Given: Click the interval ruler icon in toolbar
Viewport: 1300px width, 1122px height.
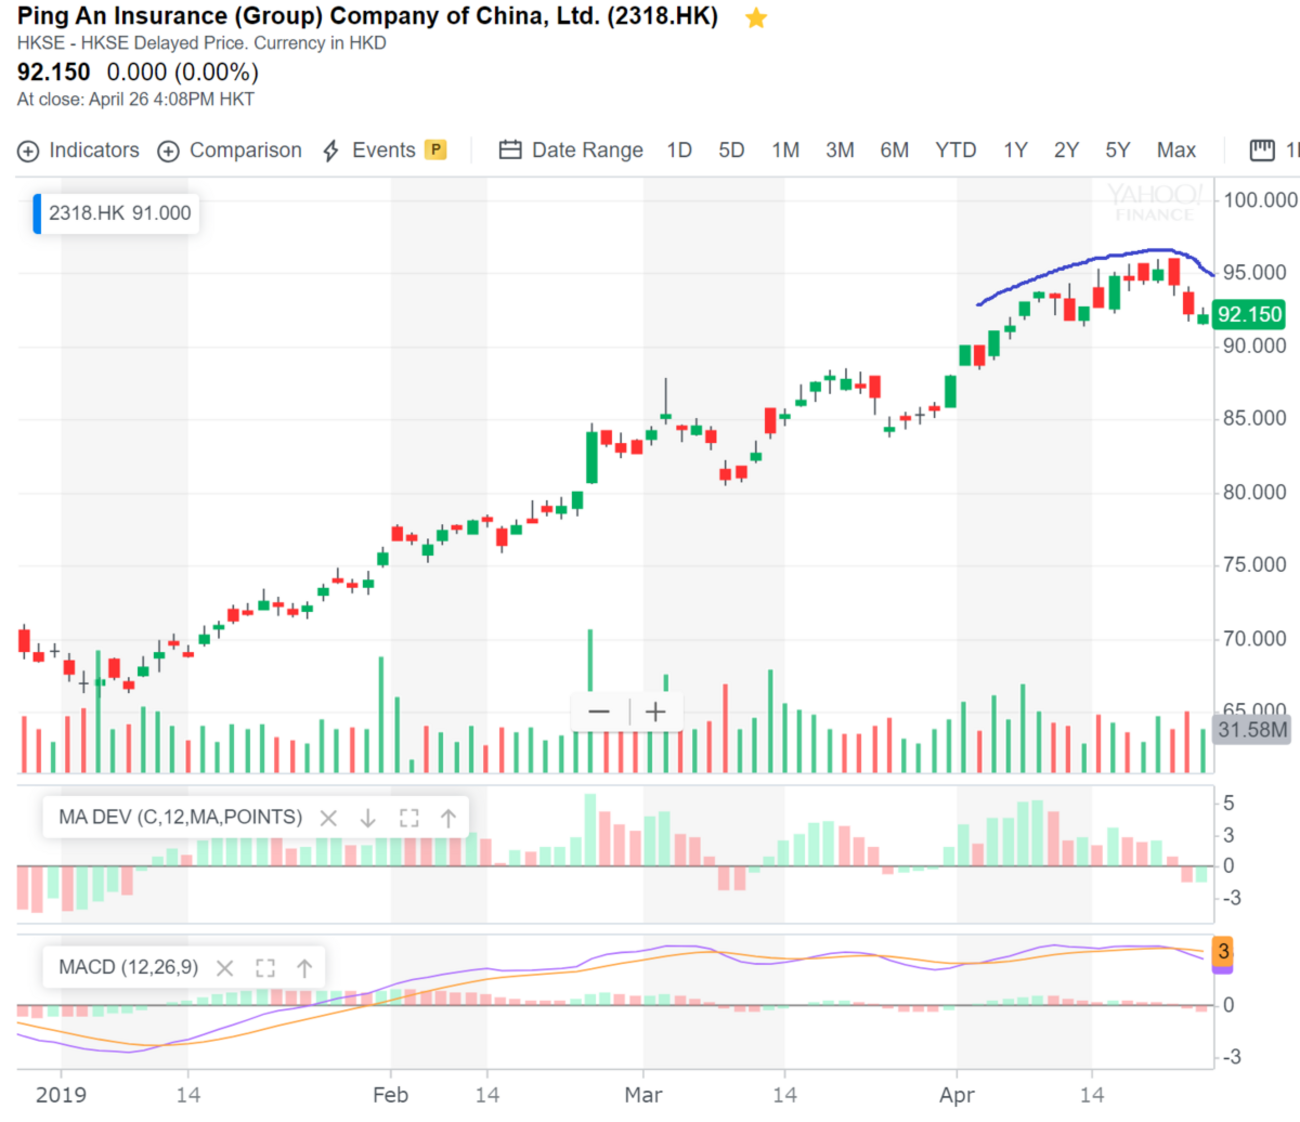Looking at the screenshot, I should point(1262,150).
